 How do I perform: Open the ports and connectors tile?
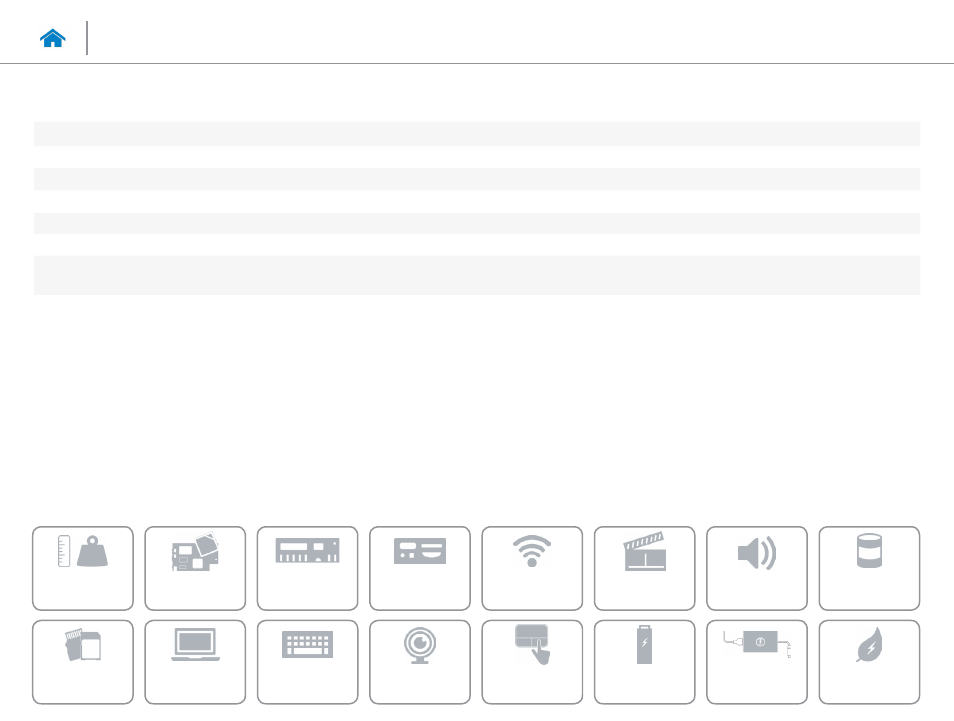(x=420, y=568)
